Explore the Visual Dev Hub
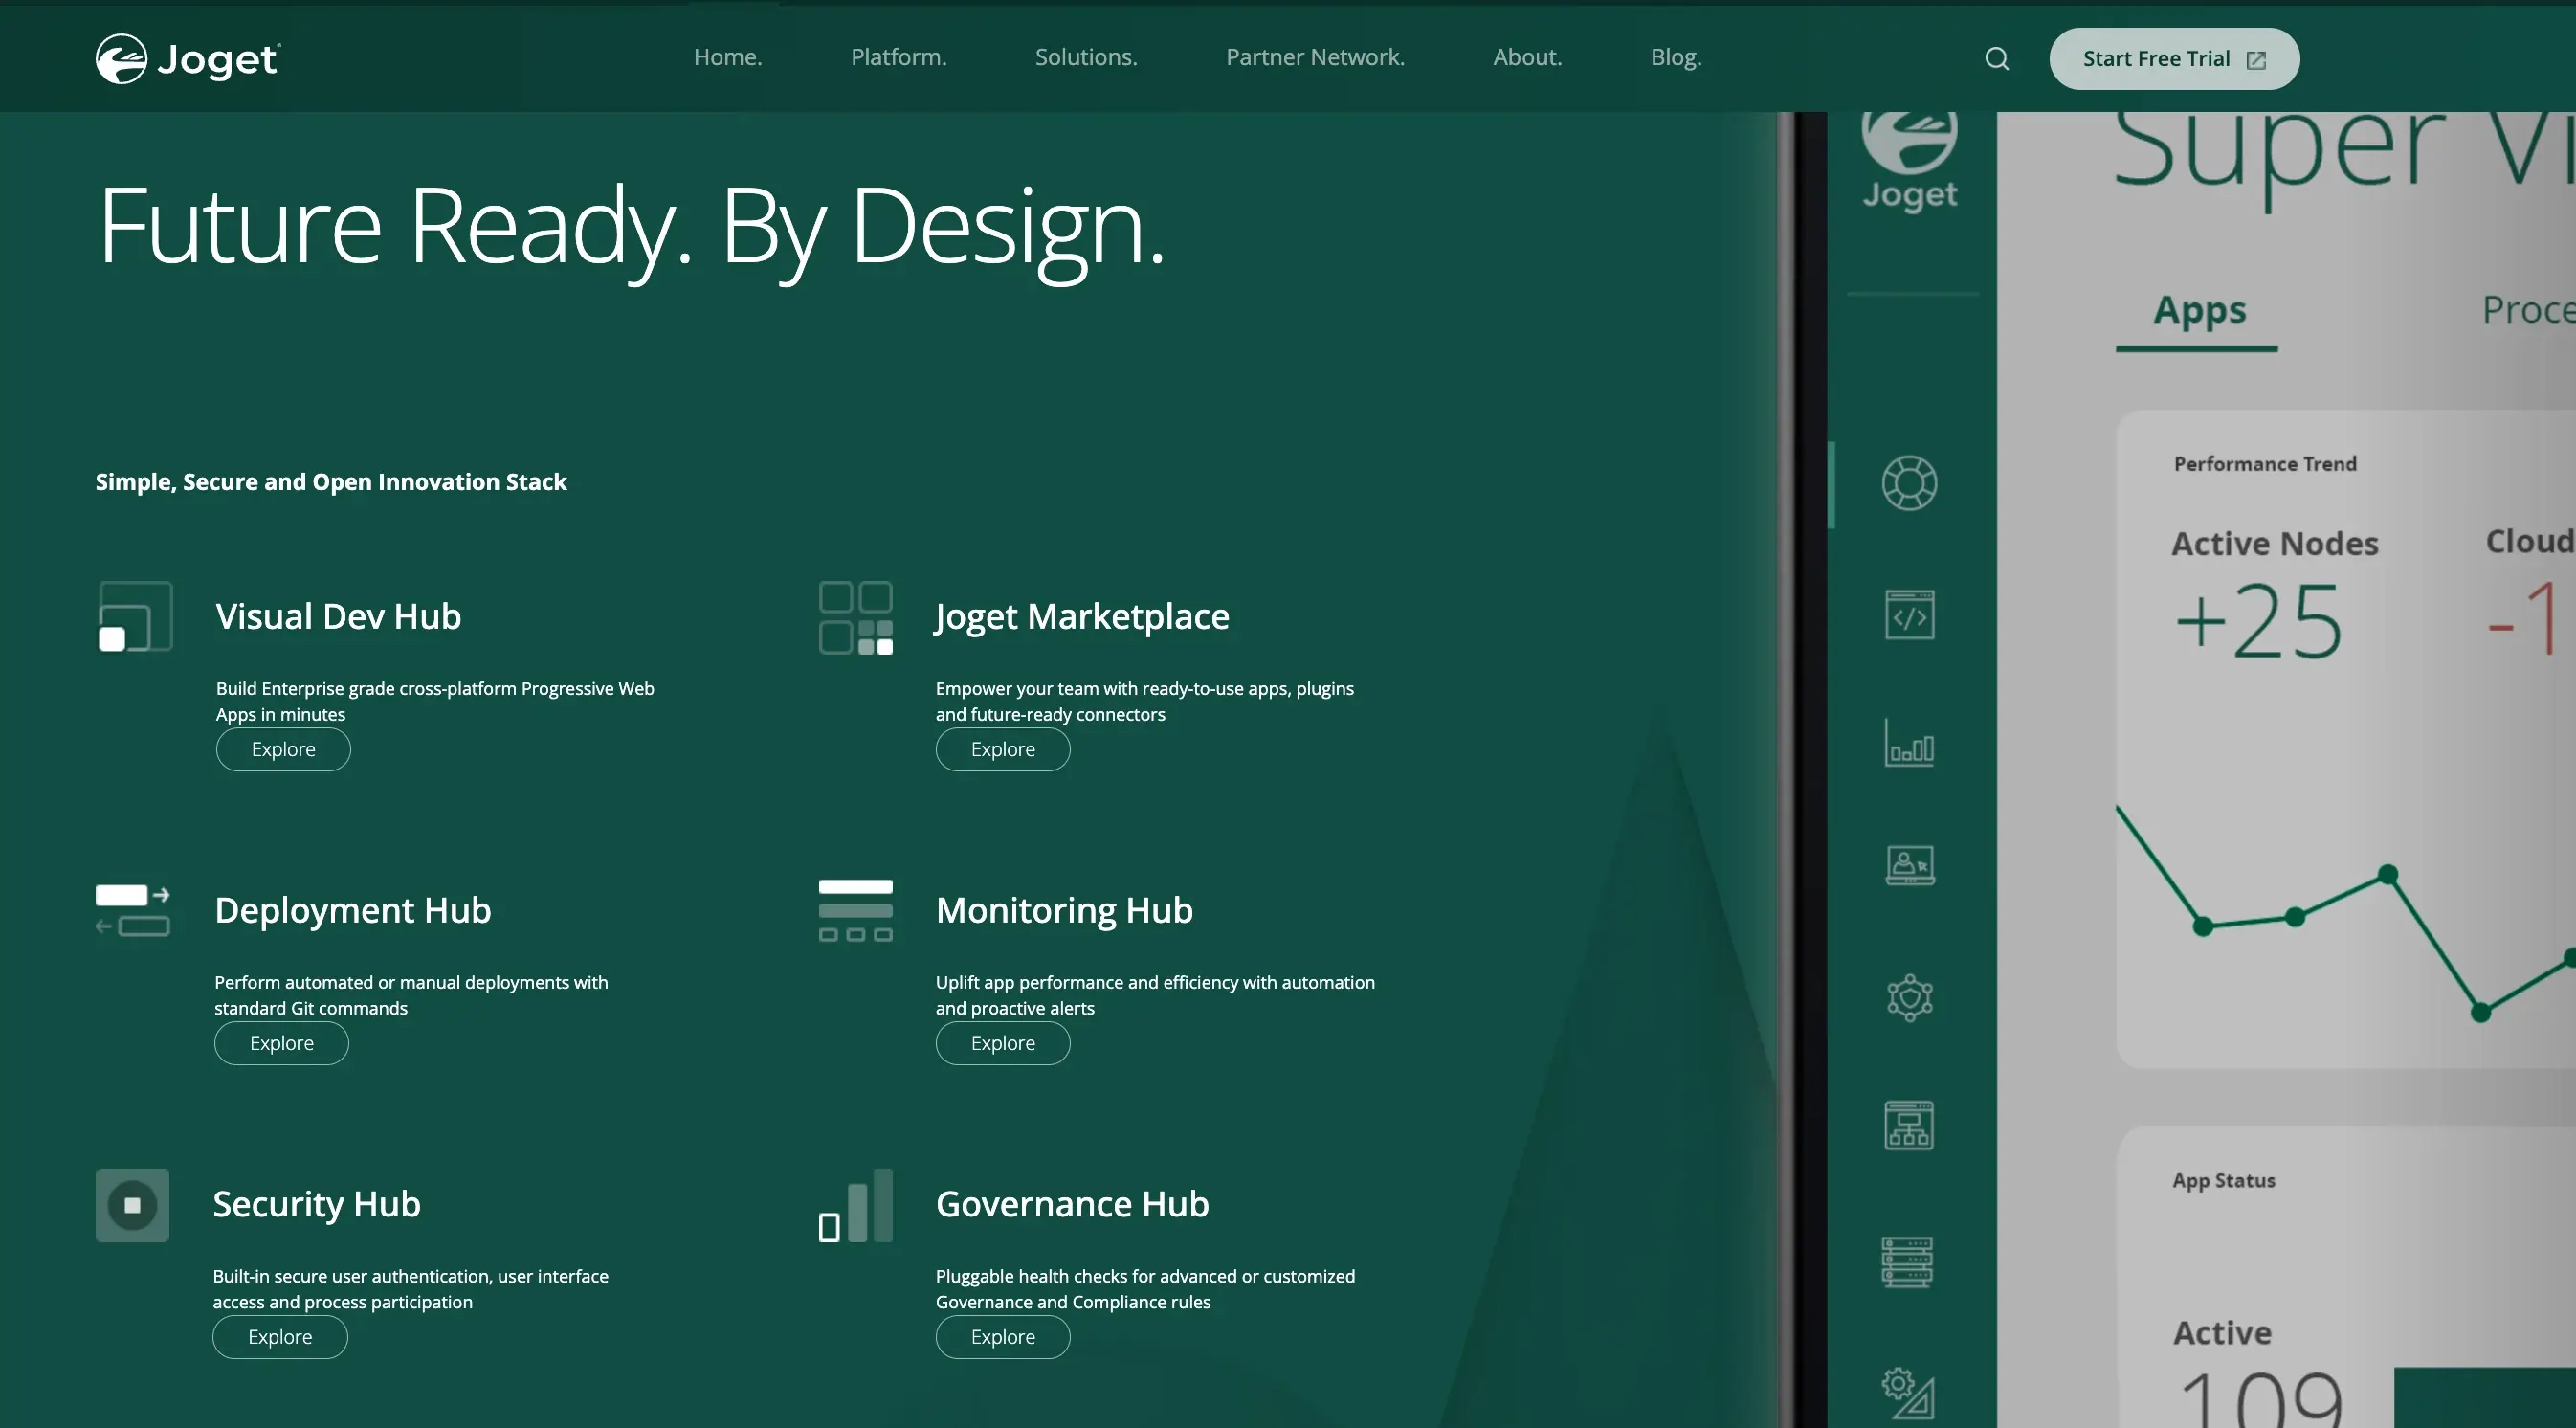Screen dimensions: 2576x1428 (283, 750)
